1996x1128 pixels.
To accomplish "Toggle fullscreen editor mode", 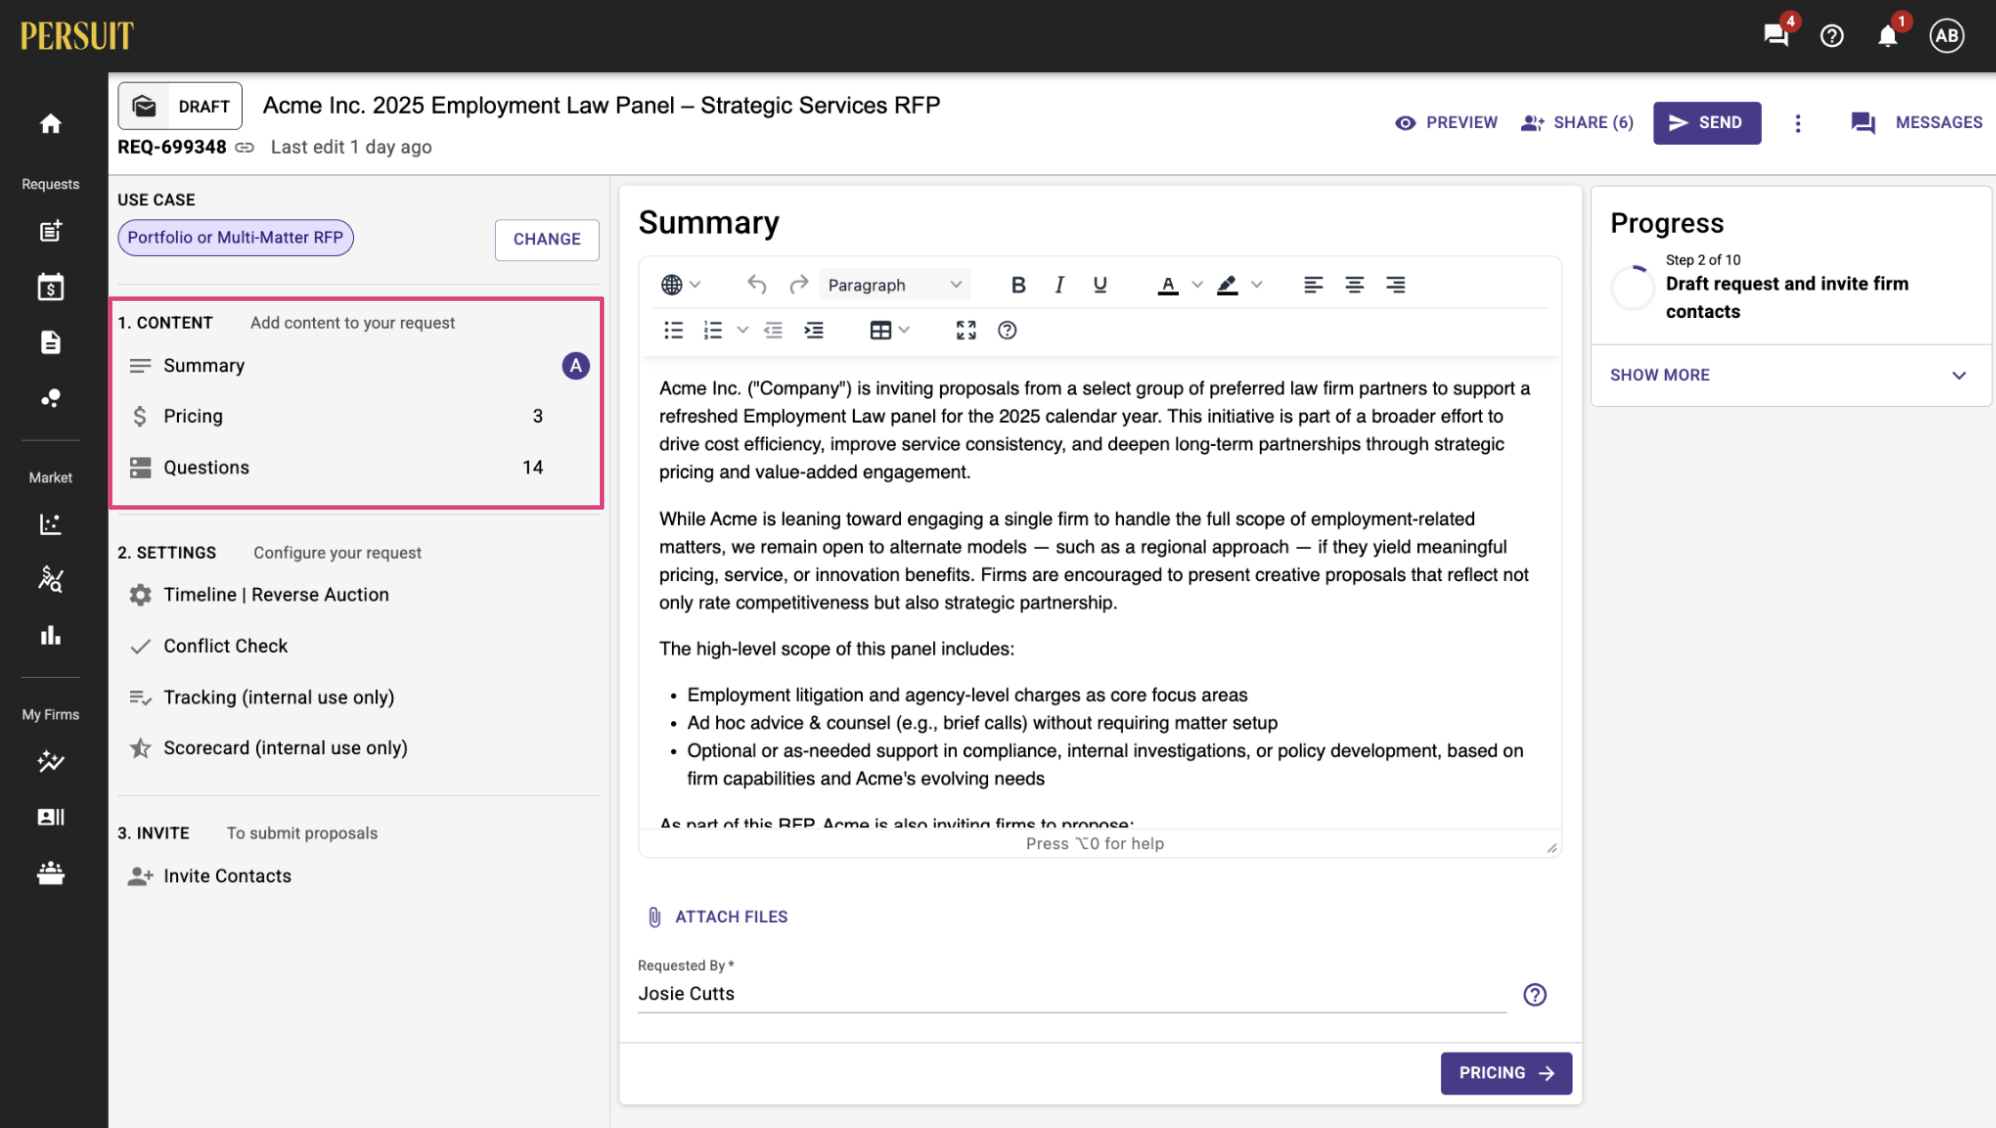I will [966, 330].
